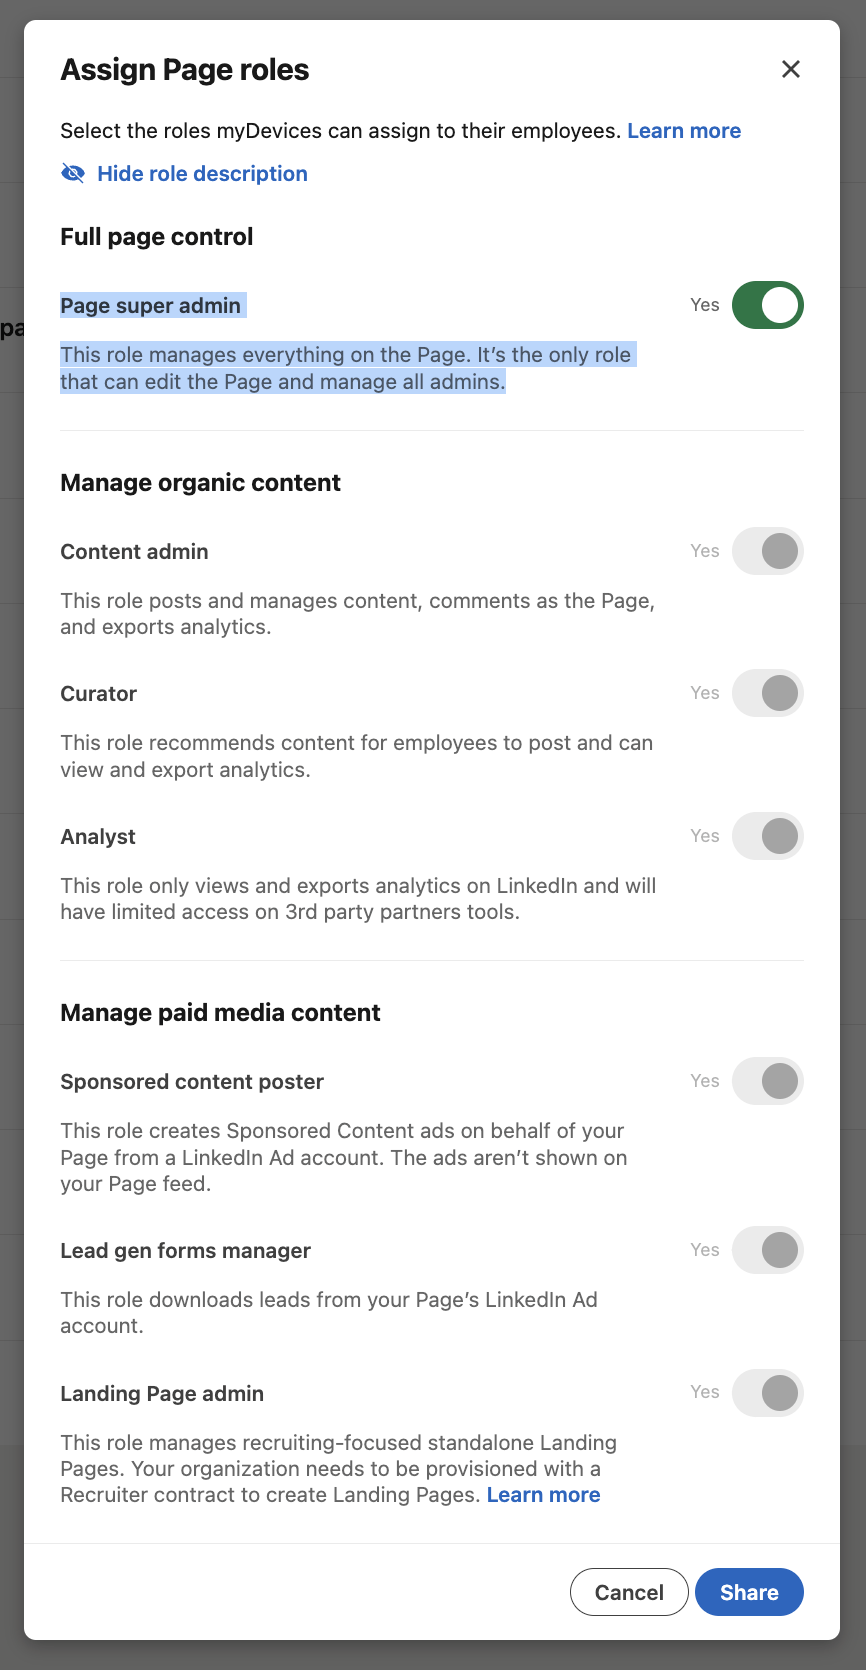866x1670 pixels.
Task: Open Learn more link about Landing Pages
Action: (543, 1495)
